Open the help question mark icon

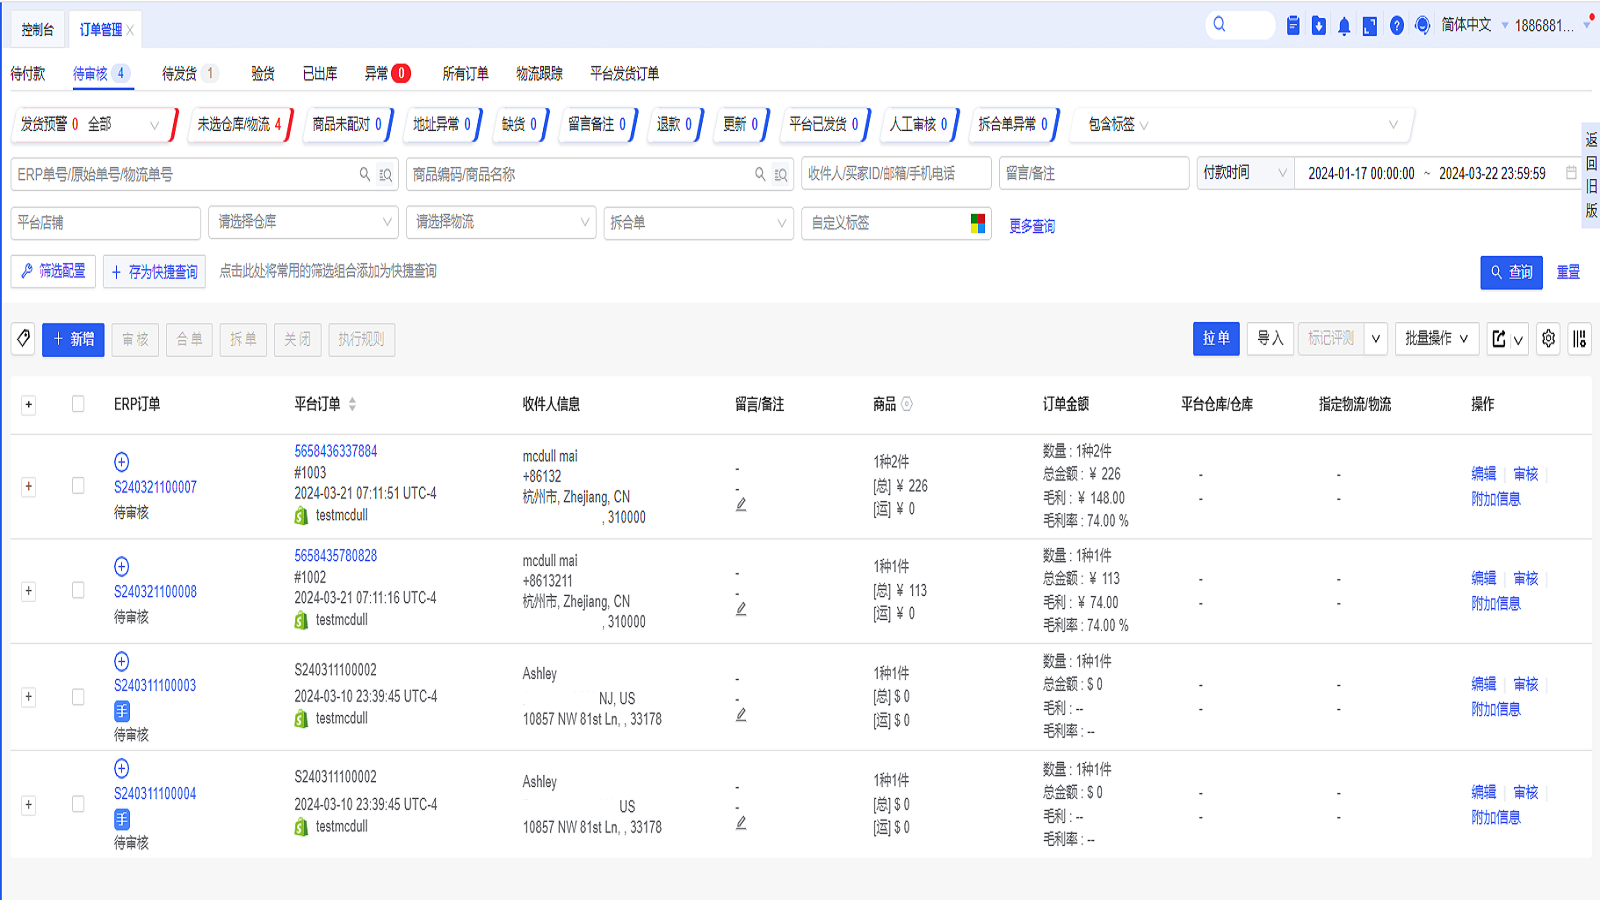[1396, 26]
